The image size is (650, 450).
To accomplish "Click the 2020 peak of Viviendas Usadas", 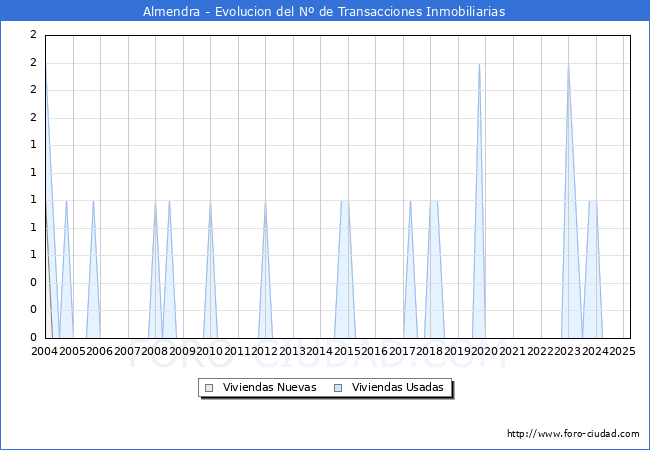I will tap(479, 66).
